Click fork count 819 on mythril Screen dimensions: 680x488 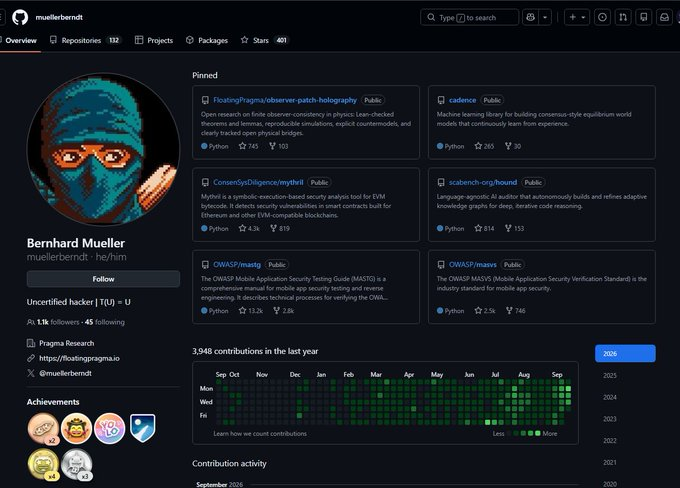(280, 228)
